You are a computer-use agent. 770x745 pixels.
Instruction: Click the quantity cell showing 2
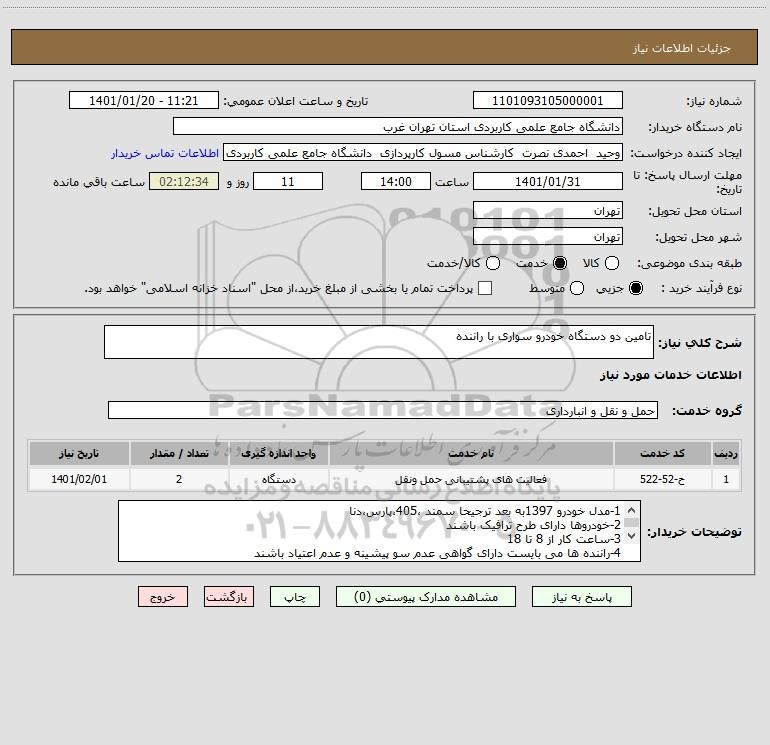click(x=179, y=479)
